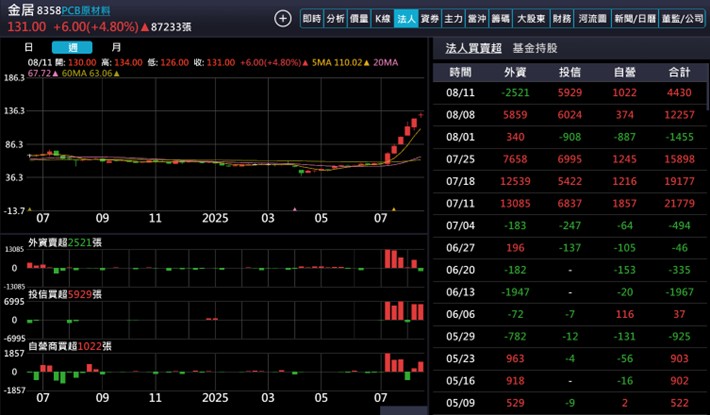Open the 即時 real-time tab

312,19
